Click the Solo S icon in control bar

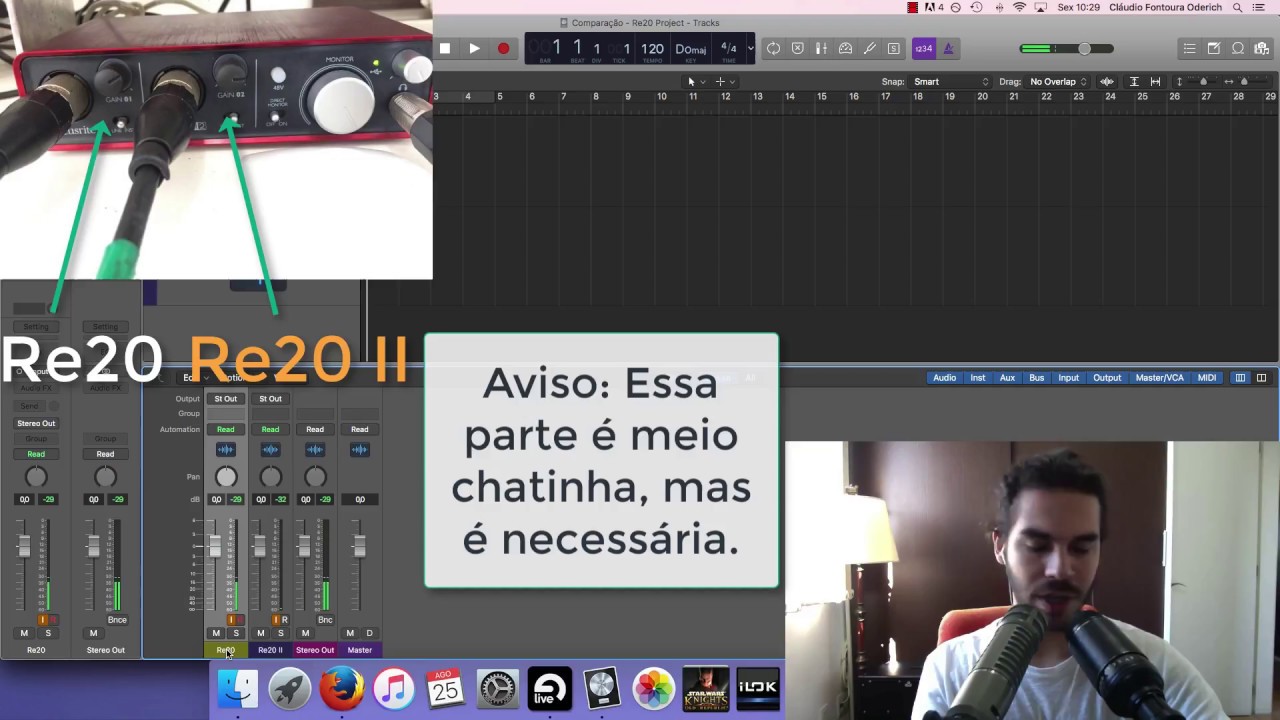[893, 48]
